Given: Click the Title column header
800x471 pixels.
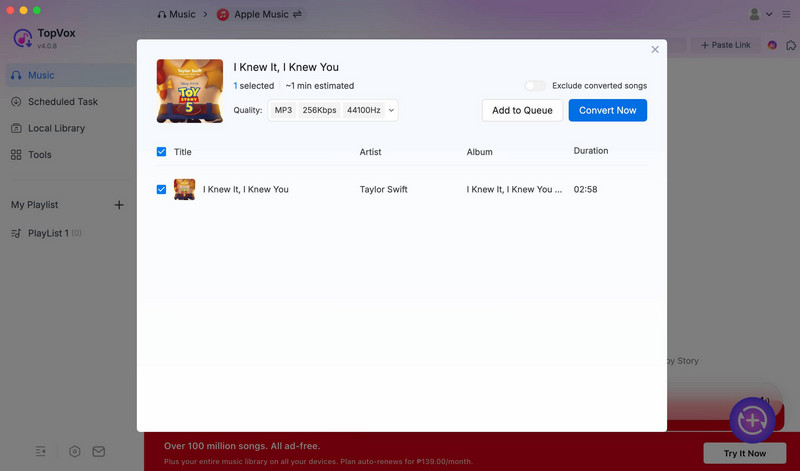Looking at the screenshot, I should (183, 152).
